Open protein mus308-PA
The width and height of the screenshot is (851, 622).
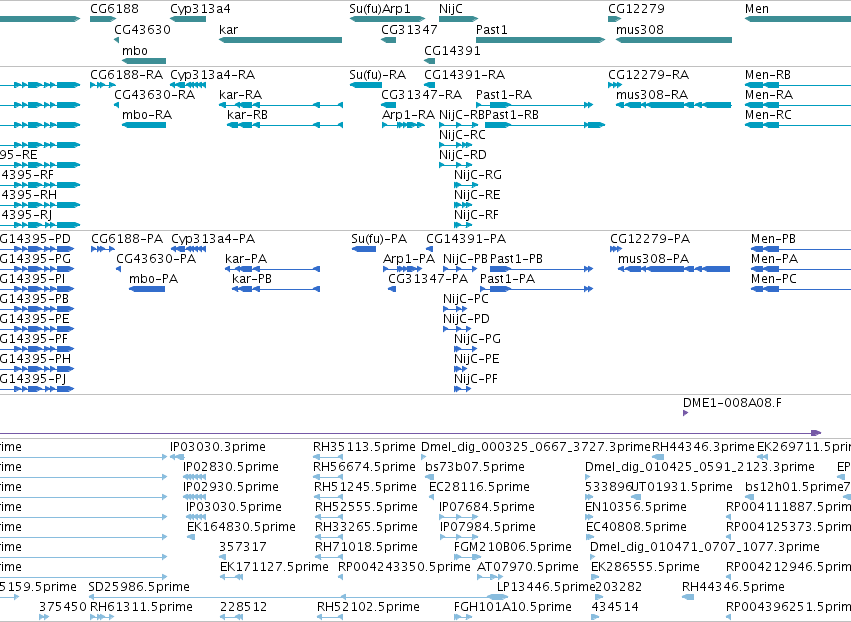click(x=653, y=259)
